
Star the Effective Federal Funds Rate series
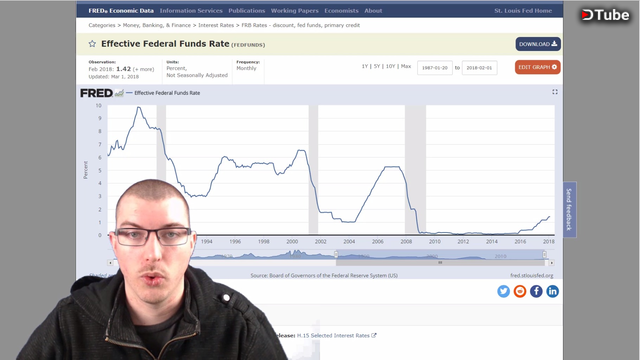click(92, 44)
